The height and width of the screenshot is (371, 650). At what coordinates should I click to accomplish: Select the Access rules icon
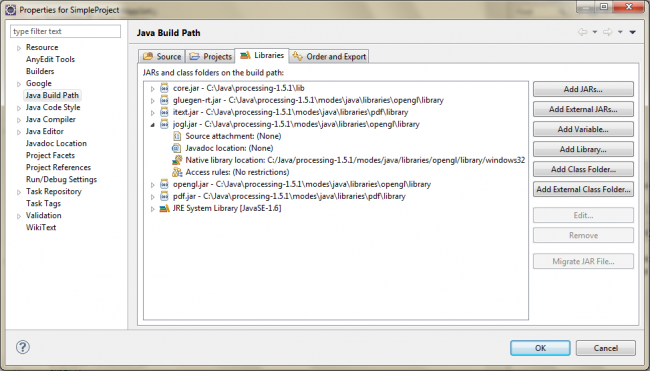point(177,172)
